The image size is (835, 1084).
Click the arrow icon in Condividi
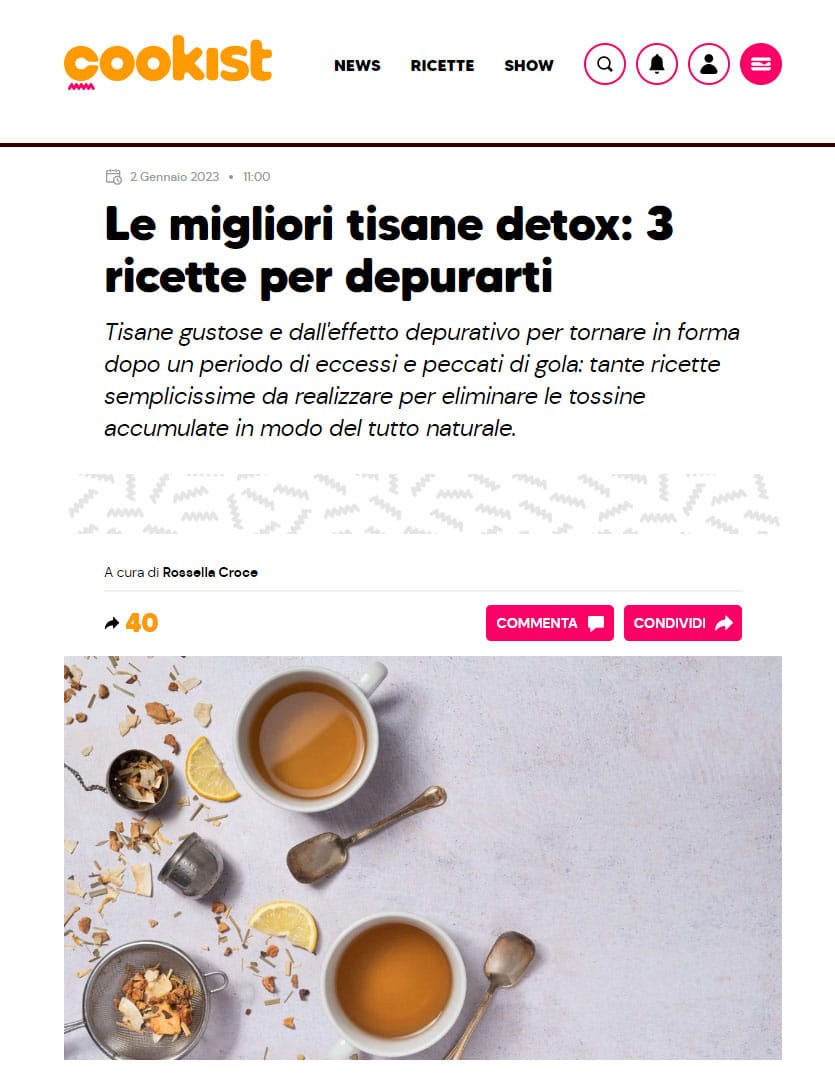click(724, 623)
